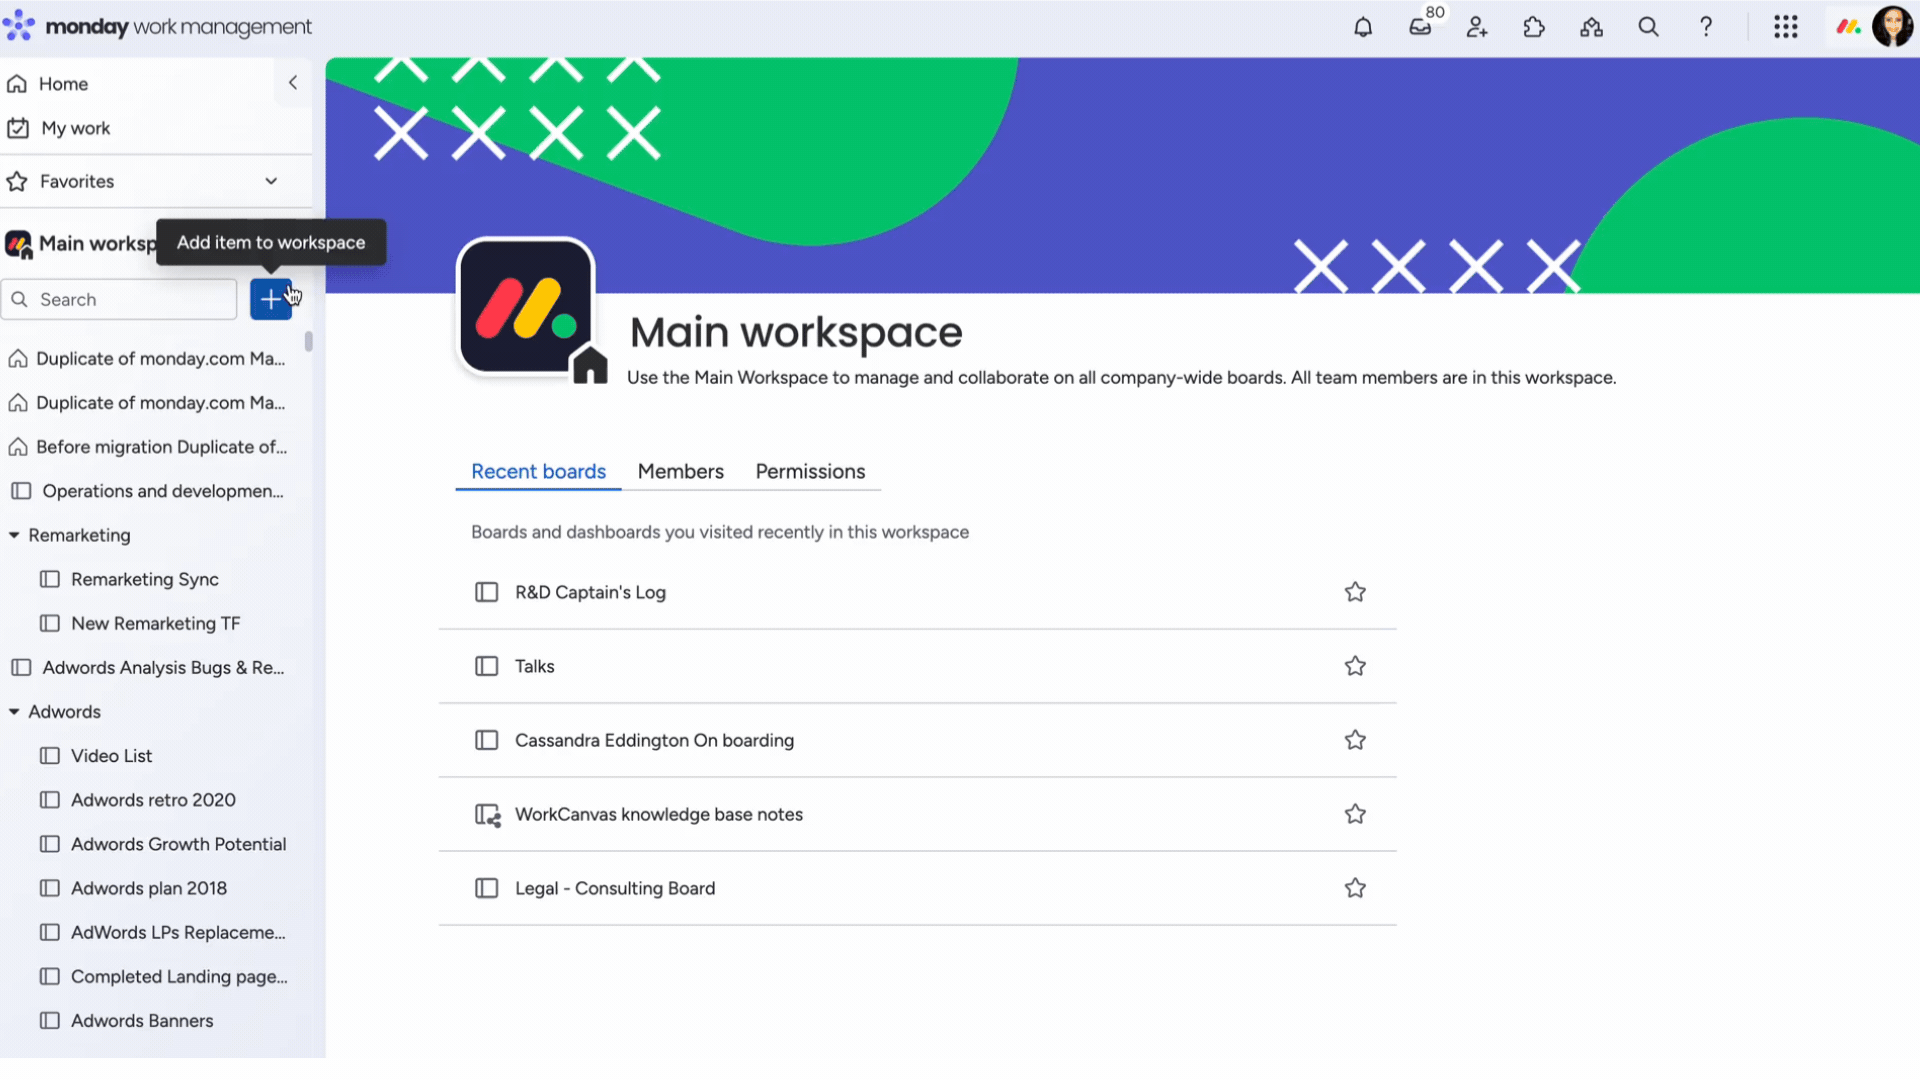1920x1080 pixels.
Task: Click the sidebar vertical scrollbar
Action: (x=309, y=342)
